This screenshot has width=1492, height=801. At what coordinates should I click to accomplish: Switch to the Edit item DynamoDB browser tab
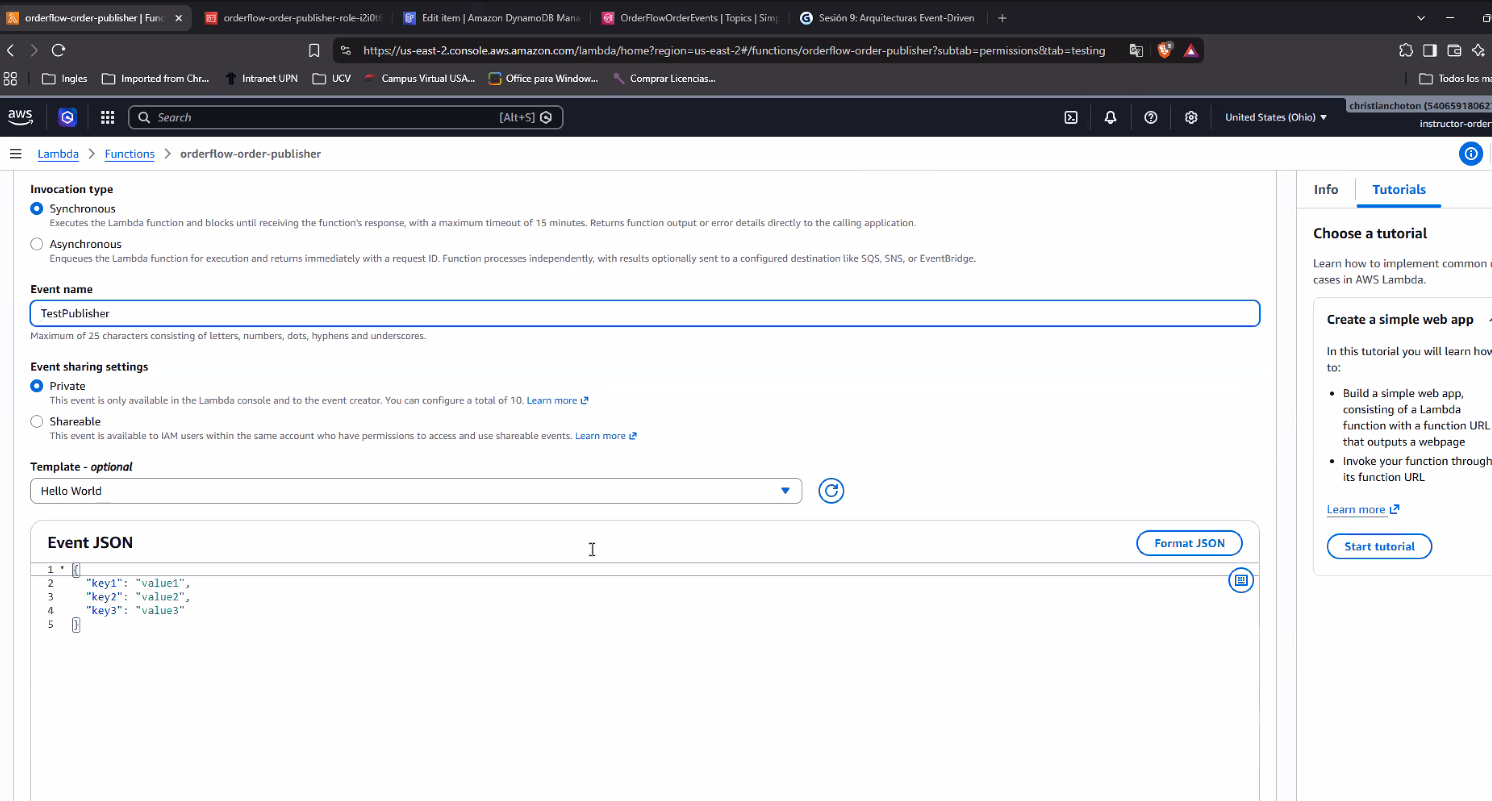click(x=491, y=18)
